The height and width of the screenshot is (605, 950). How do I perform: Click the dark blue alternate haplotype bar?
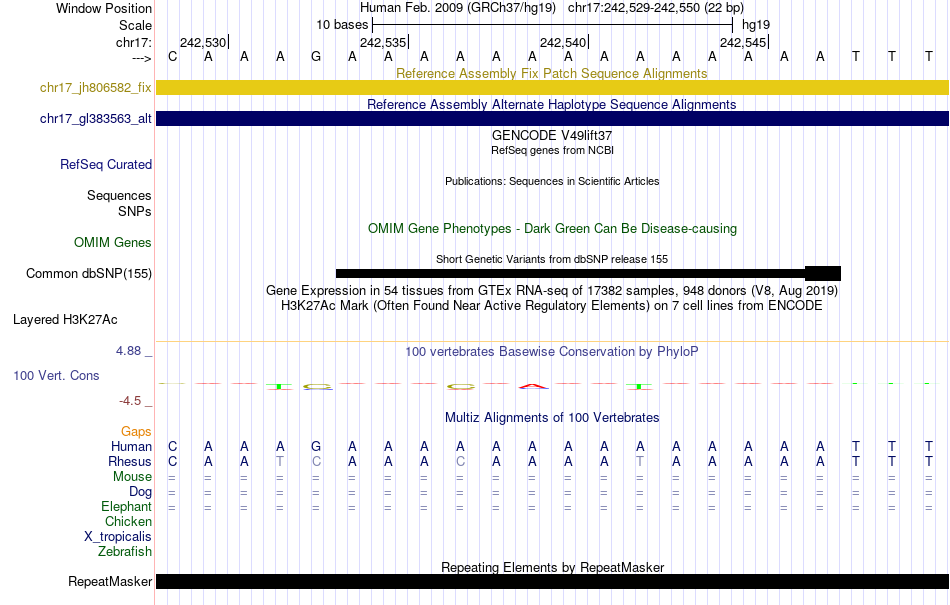(553, 118)
